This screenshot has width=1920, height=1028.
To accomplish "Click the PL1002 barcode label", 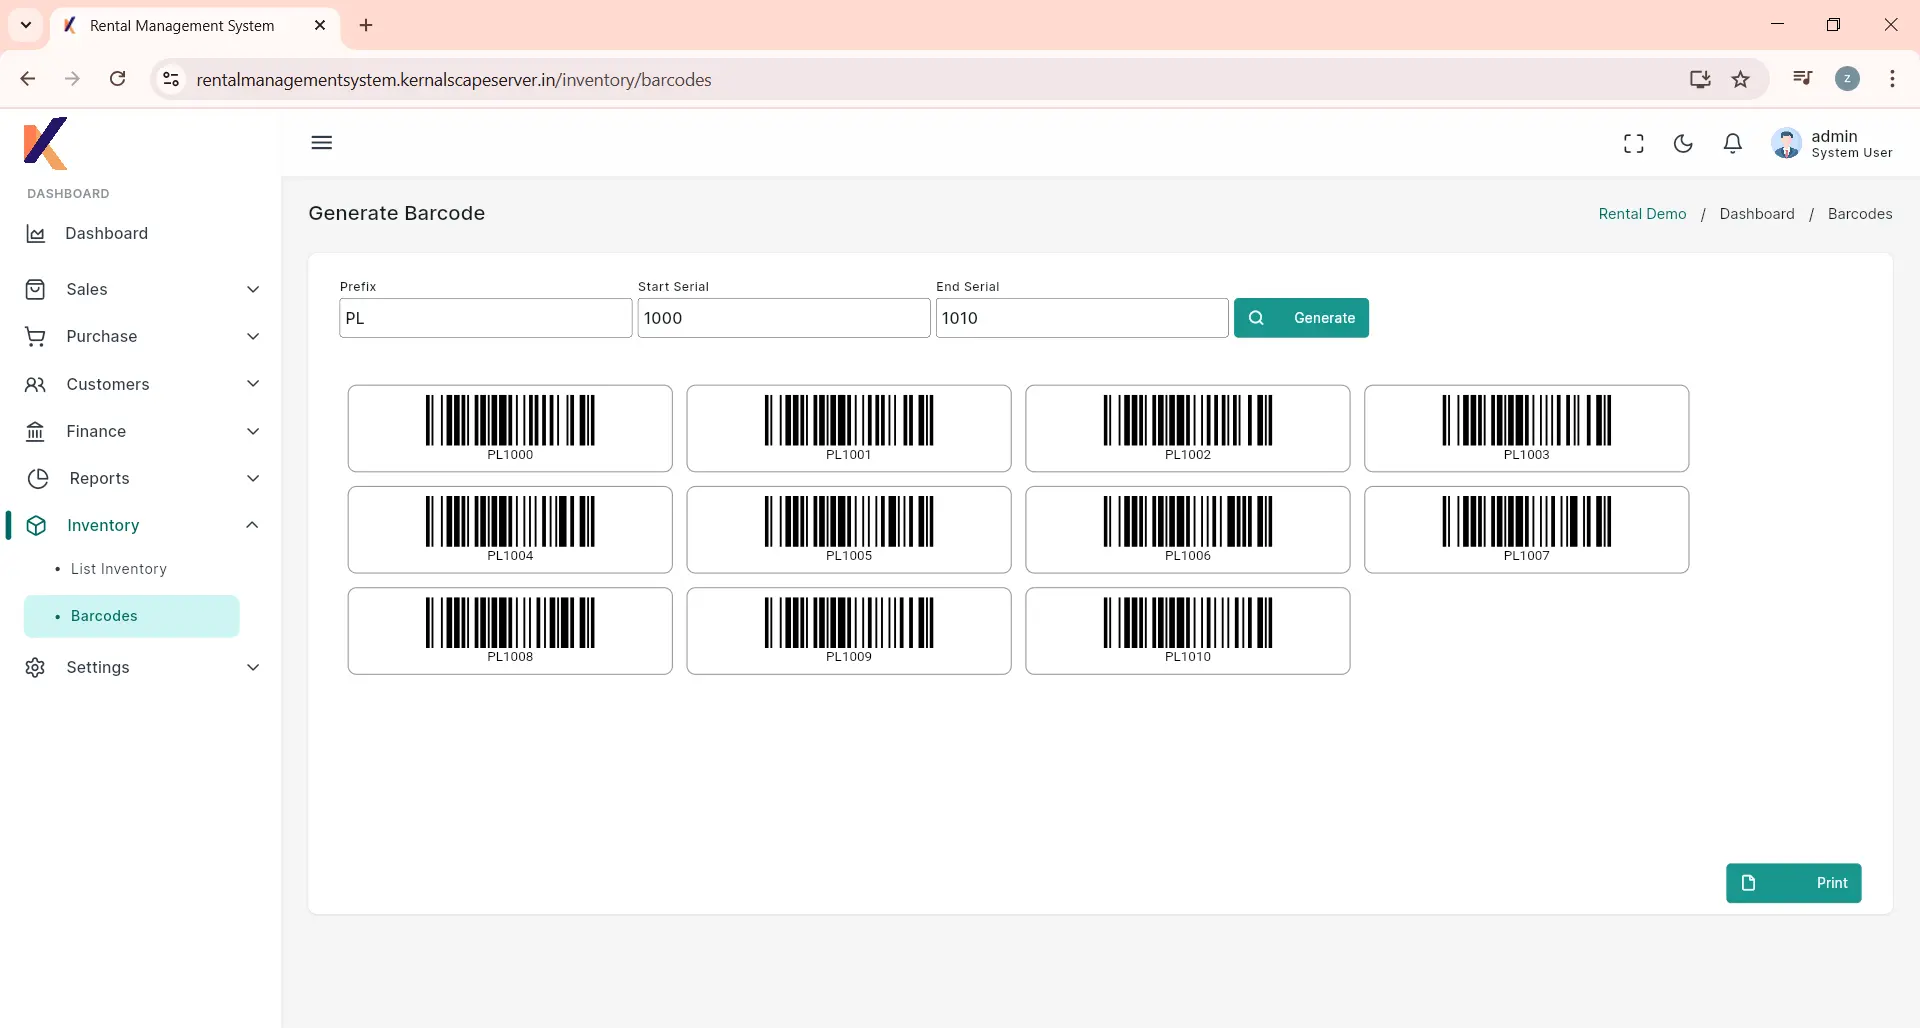I will click(1188, 455).
